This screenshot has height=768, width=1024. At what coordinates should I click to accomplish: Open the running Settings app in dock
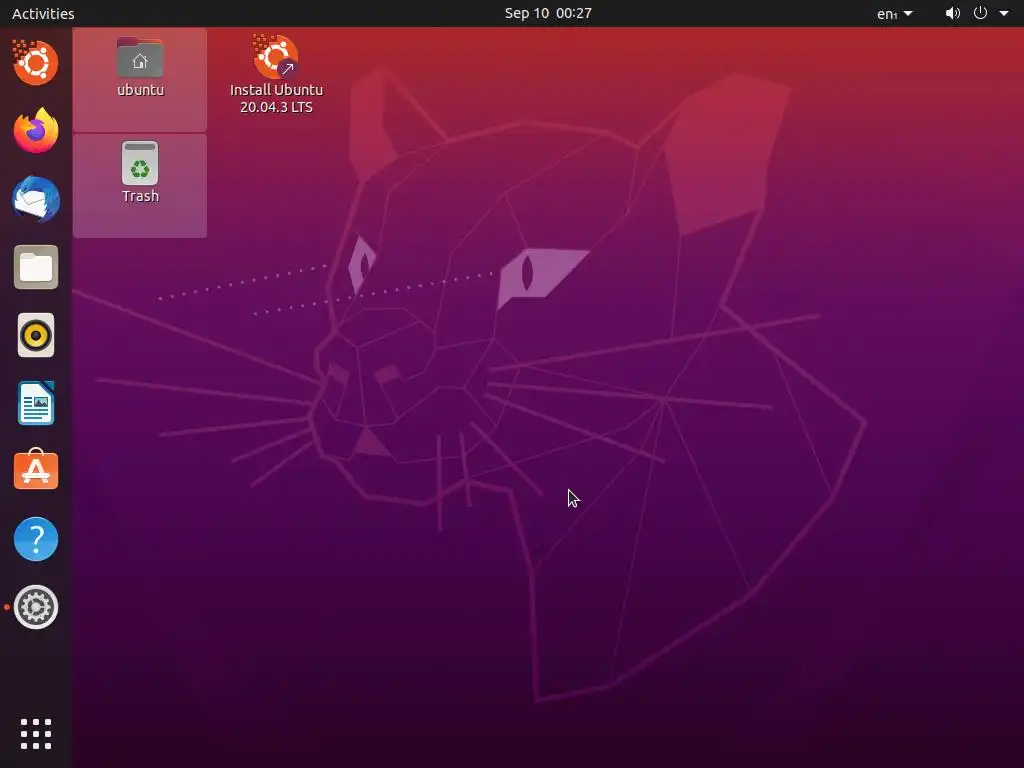(x=36, y=607)
